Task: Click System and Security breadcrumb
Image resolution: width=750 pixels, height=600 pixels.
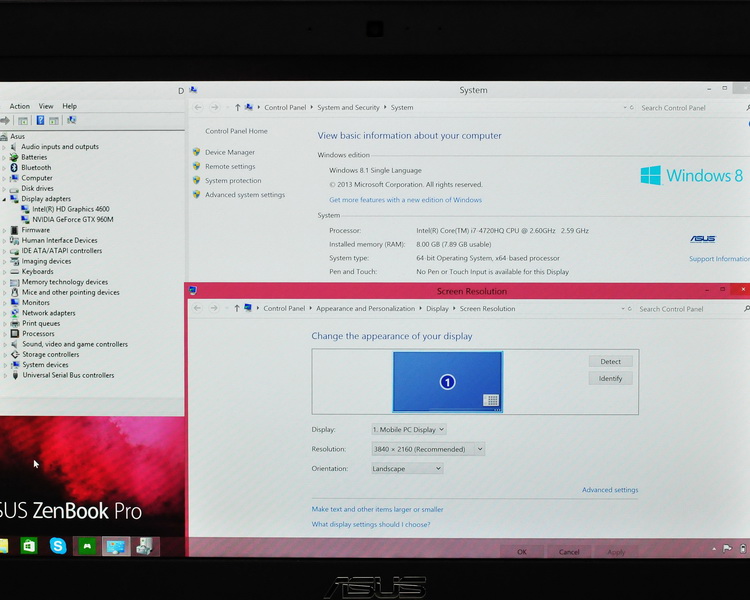Action: pyautogui.click(x=348, y=108)
